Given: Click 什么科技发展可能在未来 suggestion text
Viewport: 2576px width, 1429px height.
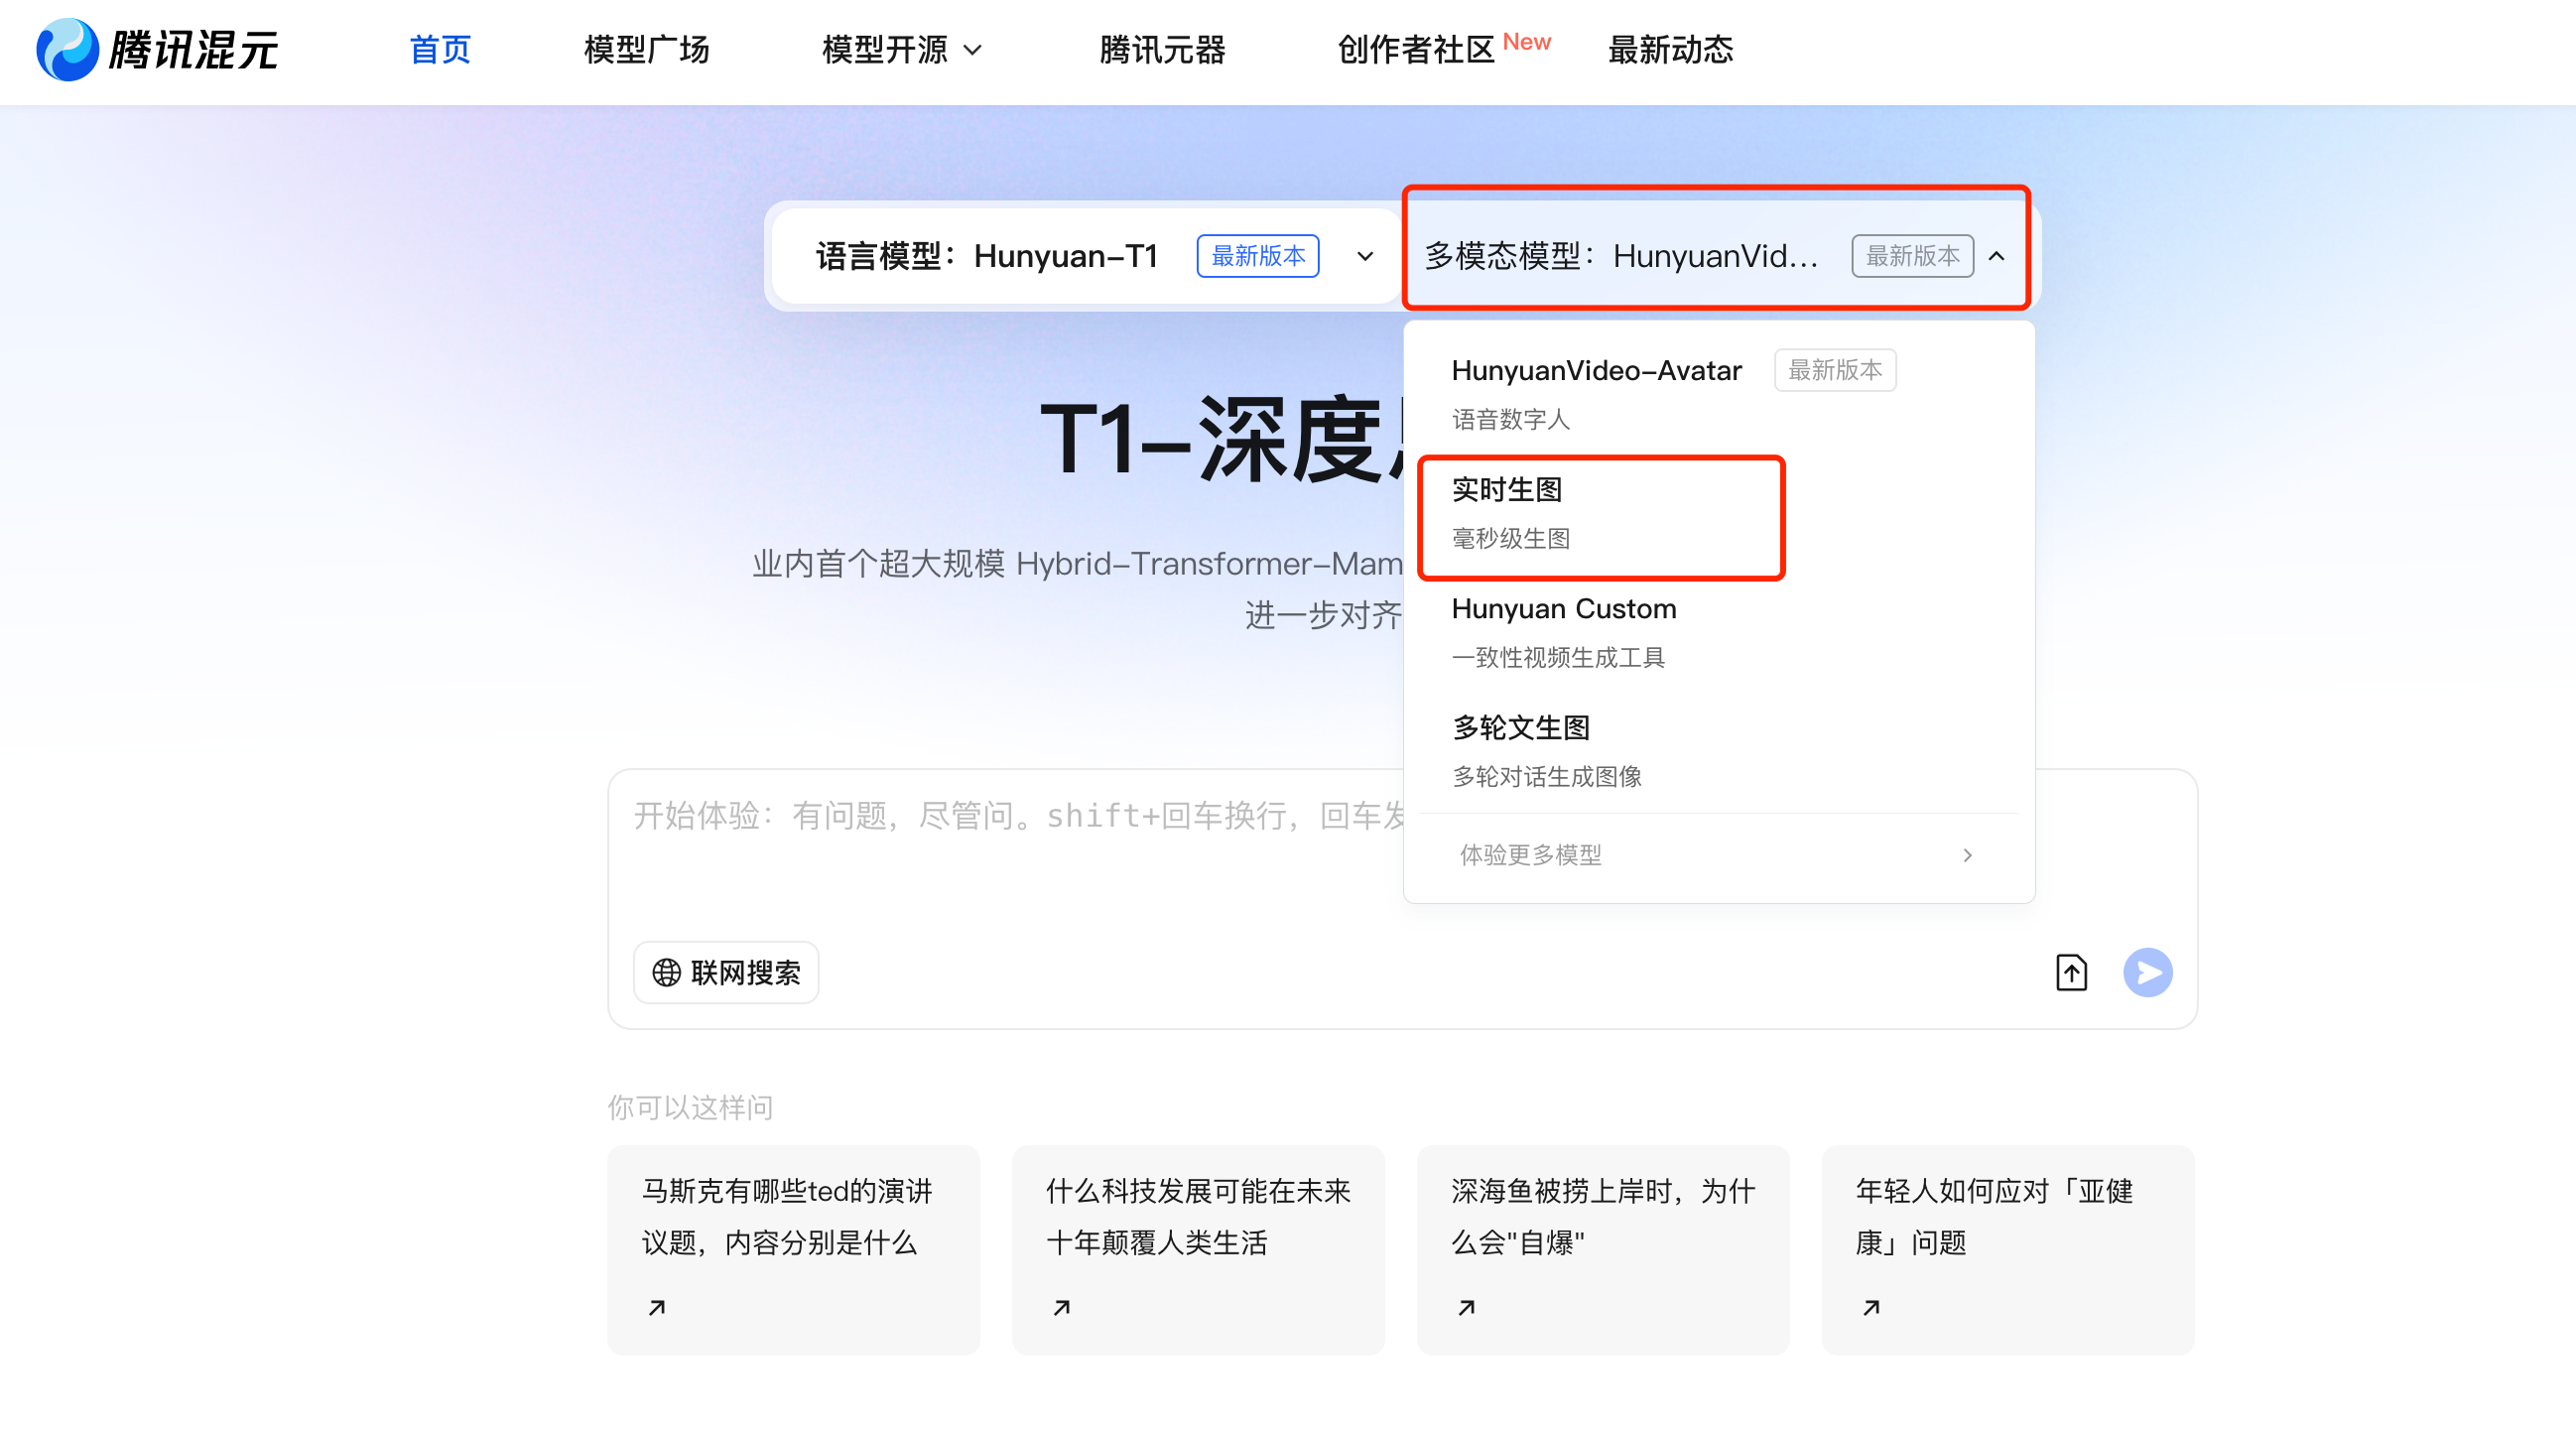Looking at the screenshot, I should tap(1198, 1190).
